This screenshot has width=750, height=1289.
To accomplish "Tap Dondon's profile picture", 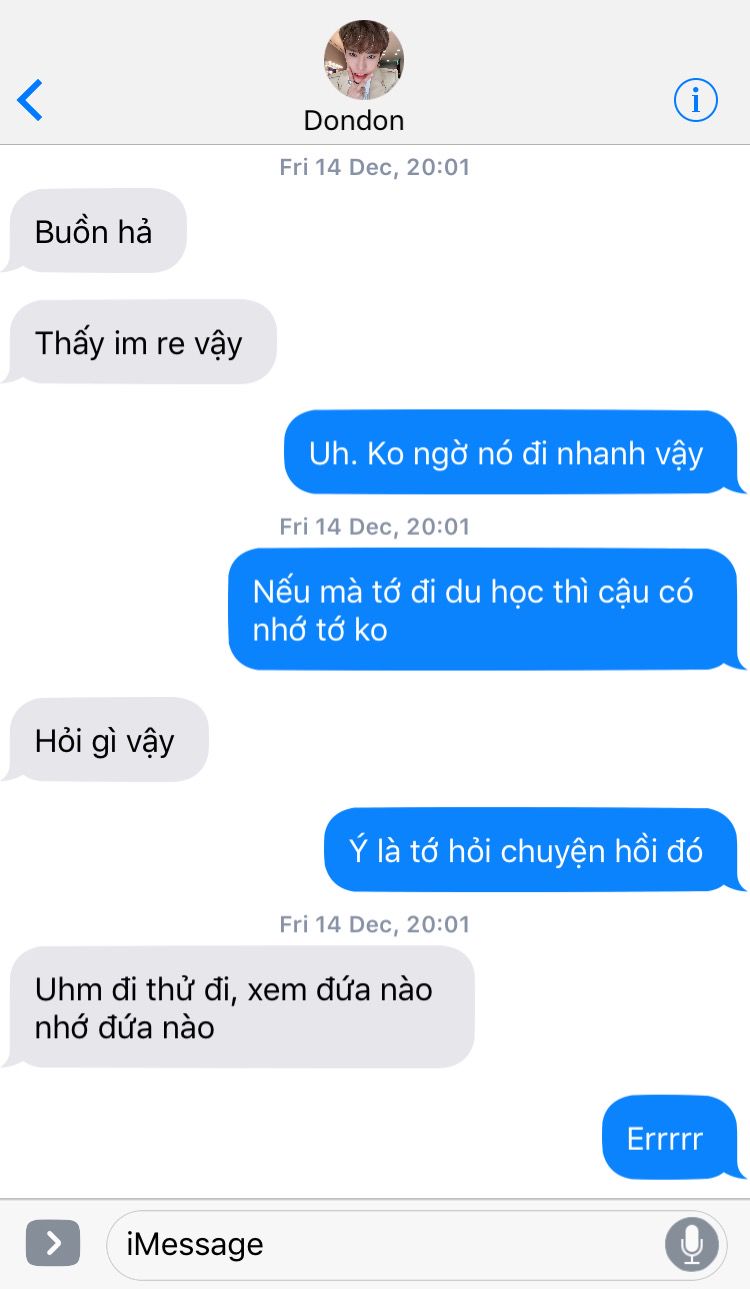I will (x=364, y=60).
